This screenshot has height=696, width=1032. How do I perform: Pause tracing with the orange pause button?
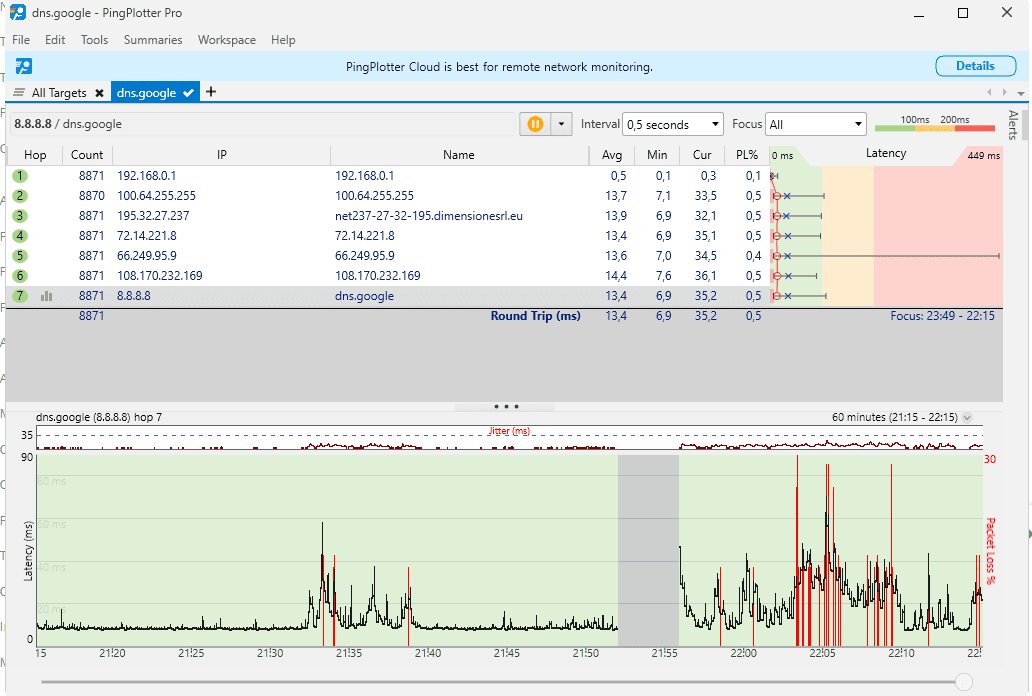click(x=535, y=124)
